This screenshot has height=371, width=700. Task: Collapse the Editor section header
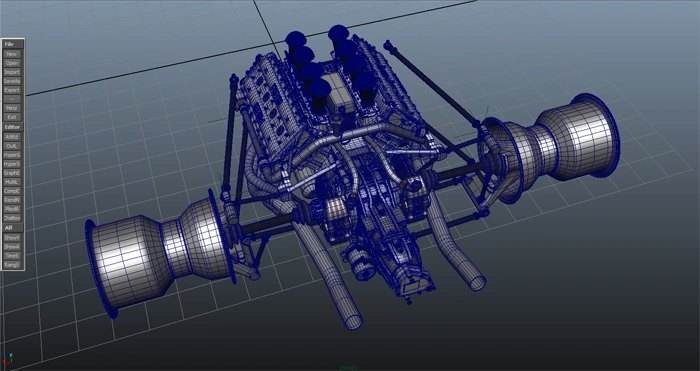12,127
